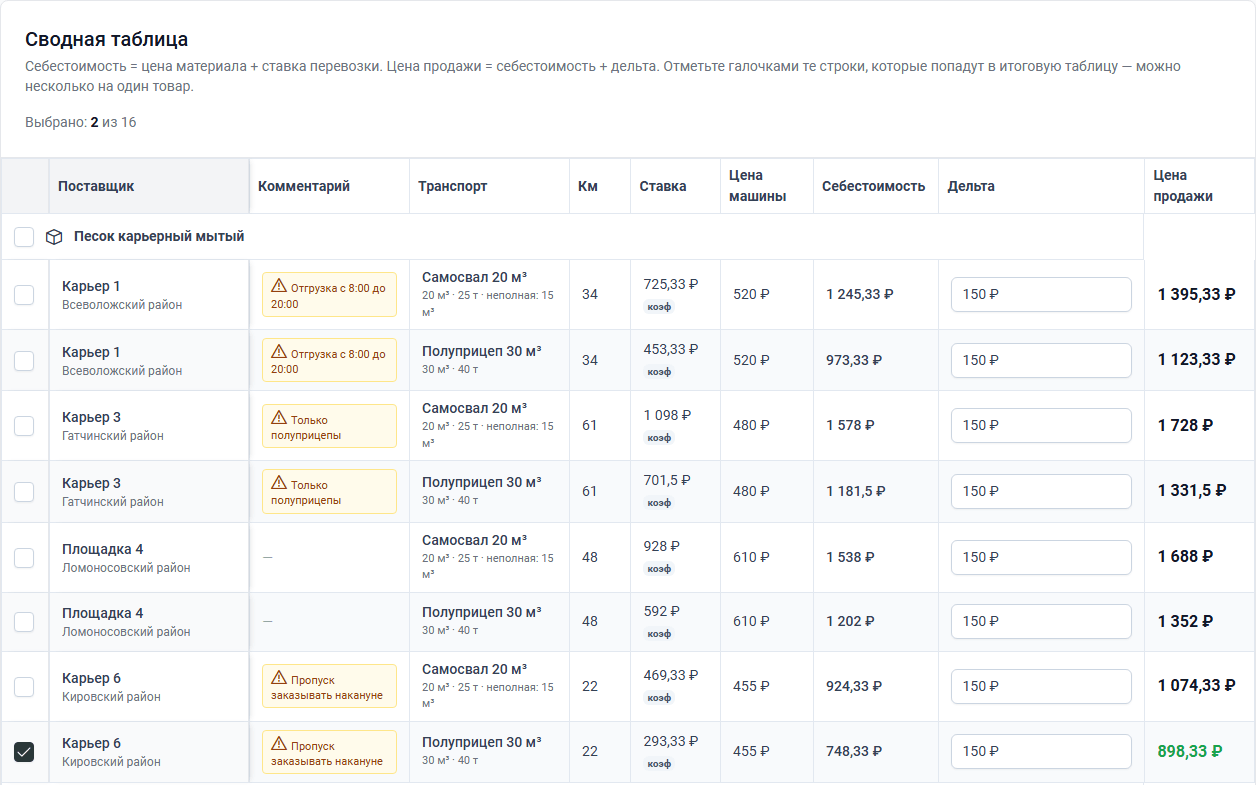The image size is (1256, 785).
Task: Select checkbox for Карьер 3 Полуприцеп row
Action: [x=24, y=492]
